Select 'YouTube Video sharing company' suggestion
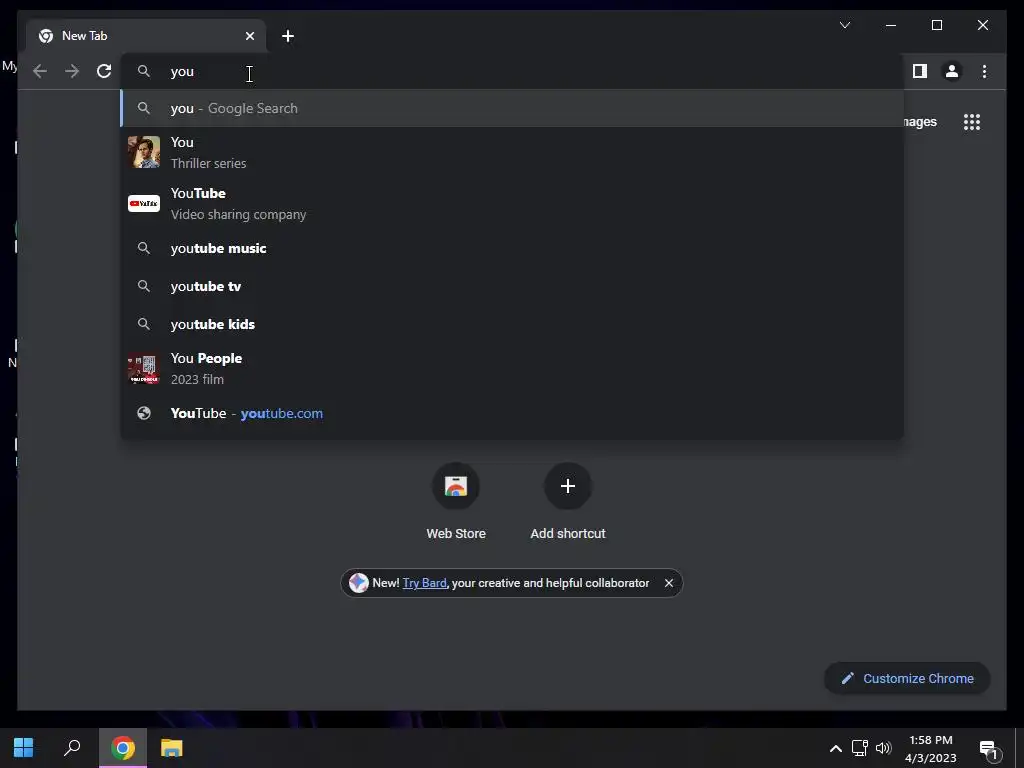The width and height of the screenshot is (1024, 768). (512, 203)
